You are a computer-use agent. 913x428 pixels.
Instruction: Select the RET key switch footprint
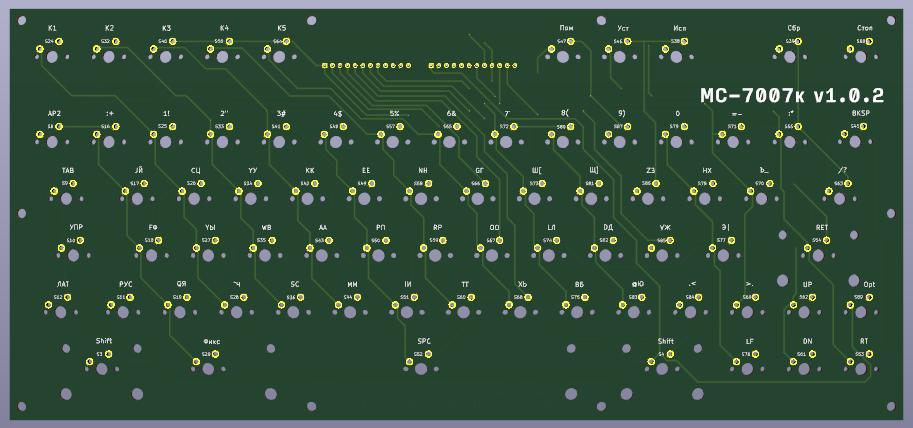click(820, 257)
